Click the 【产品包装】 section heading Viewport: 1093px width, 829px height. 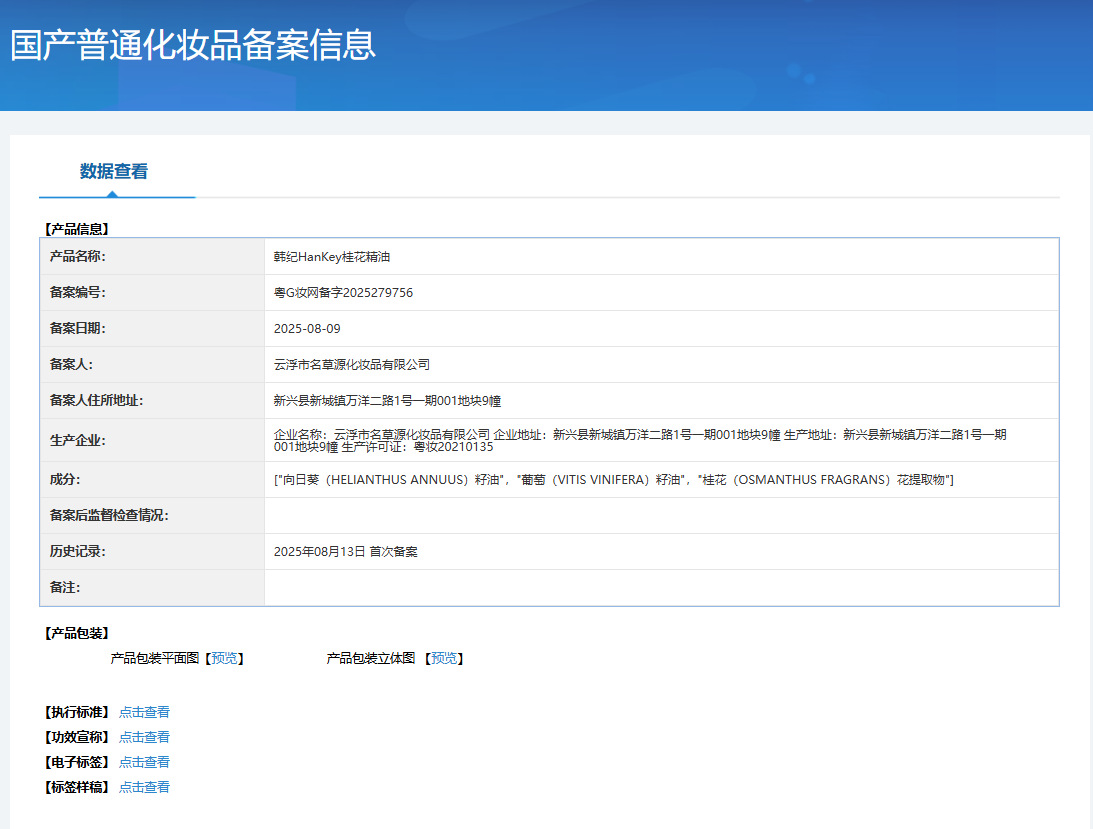click(x=77, y=633)
